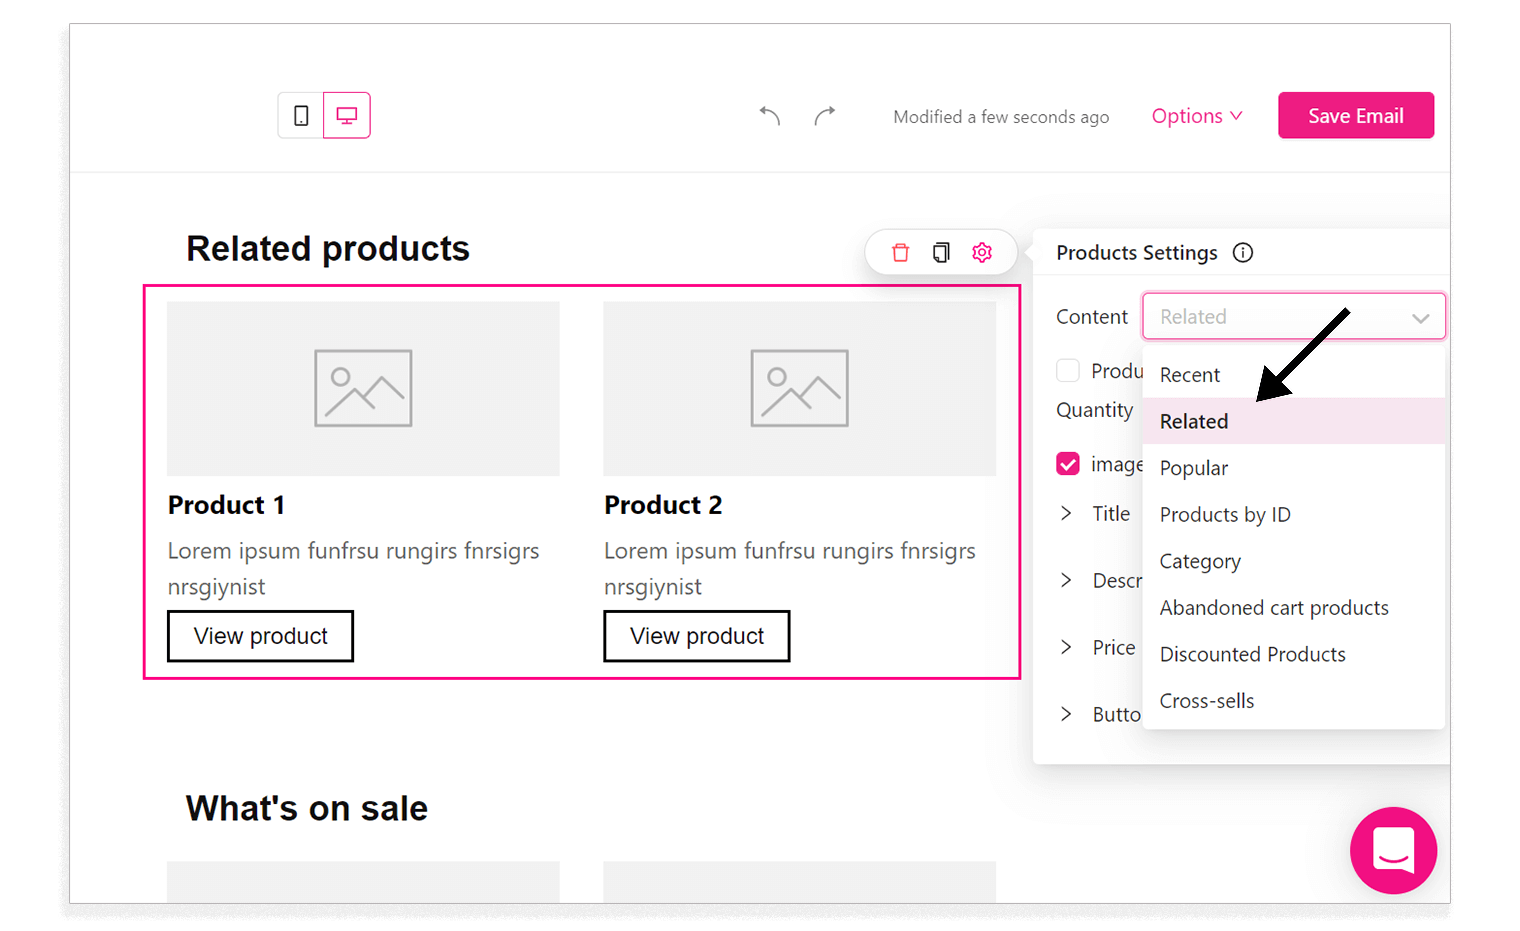Click the Product 1 title
The height and width of the screenshot is (931, 1520).
[226, 505]
